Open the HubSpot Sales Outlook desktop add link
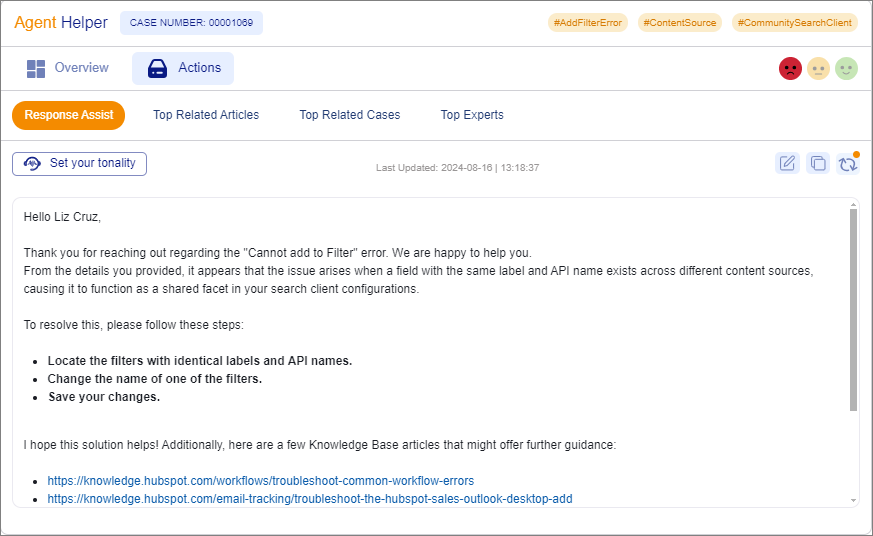873x536 pixels. 309,499
